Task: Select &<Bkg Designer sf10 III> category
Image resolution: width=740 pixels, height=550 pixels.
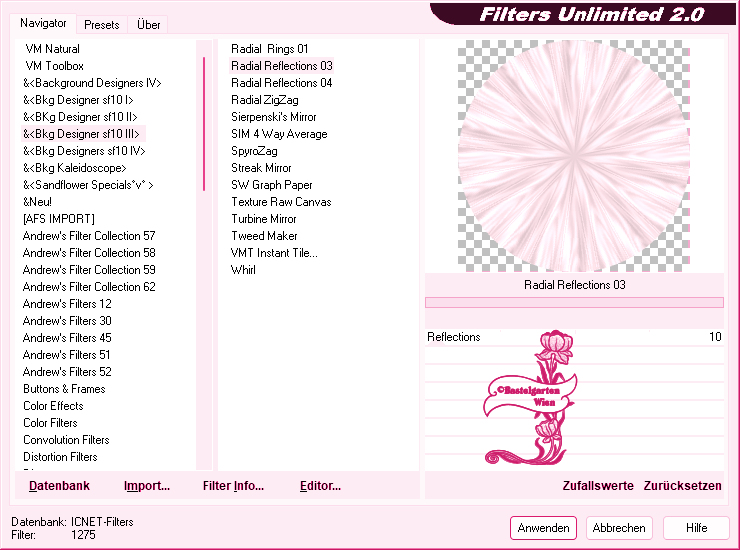Action: pyautogui.click(x=81, y=134)
